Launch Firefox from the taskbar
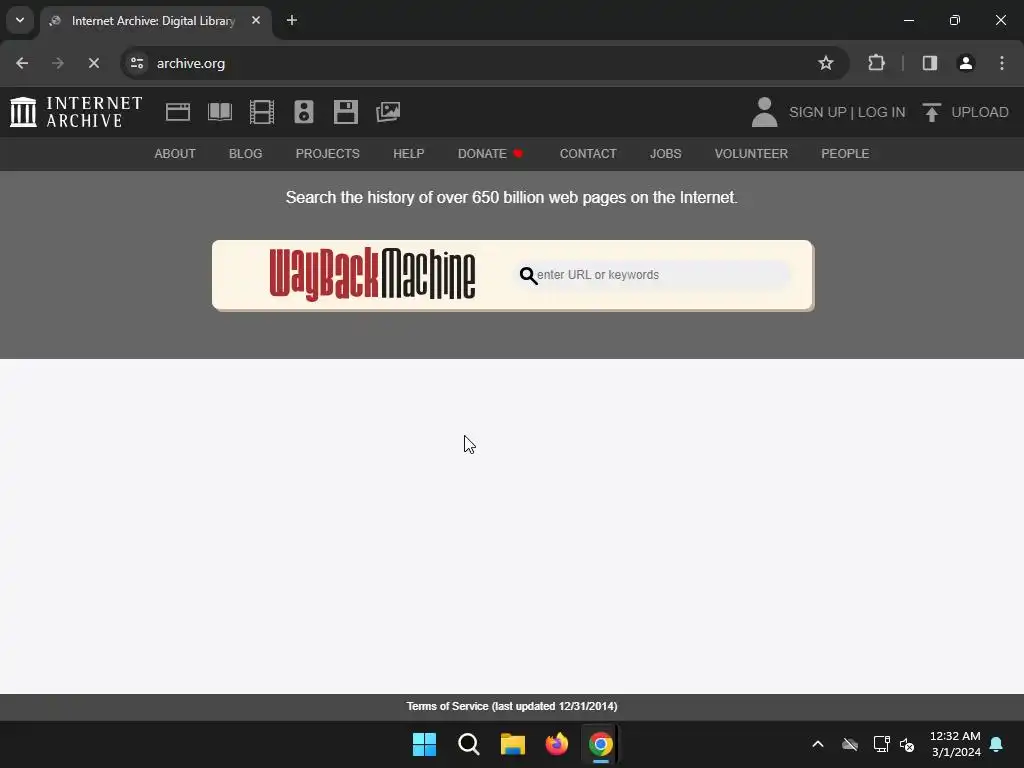The image size is (1024, 768). pos(556,744)
